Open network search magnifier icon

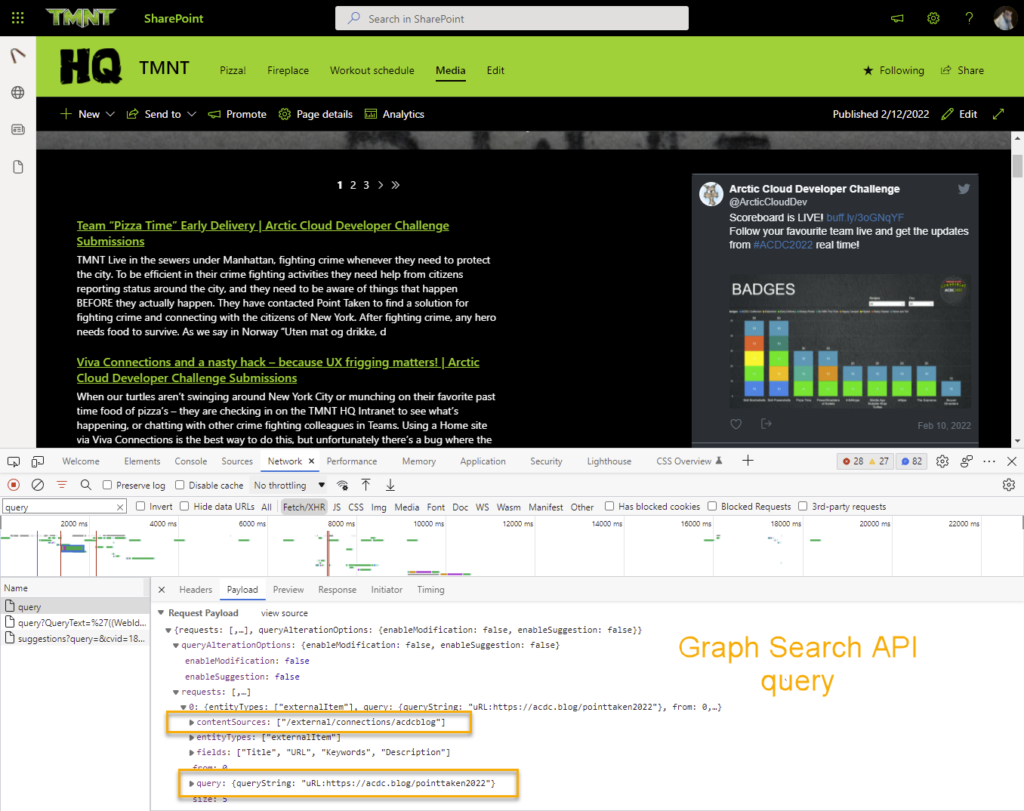[x=86, y=485]
